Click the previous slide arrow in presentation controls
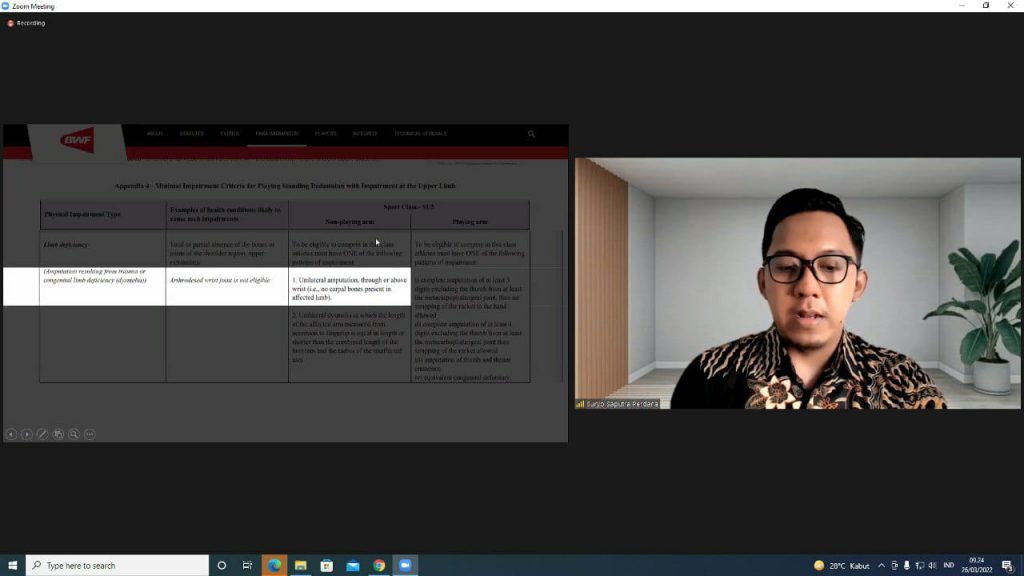 coord(11,434)
